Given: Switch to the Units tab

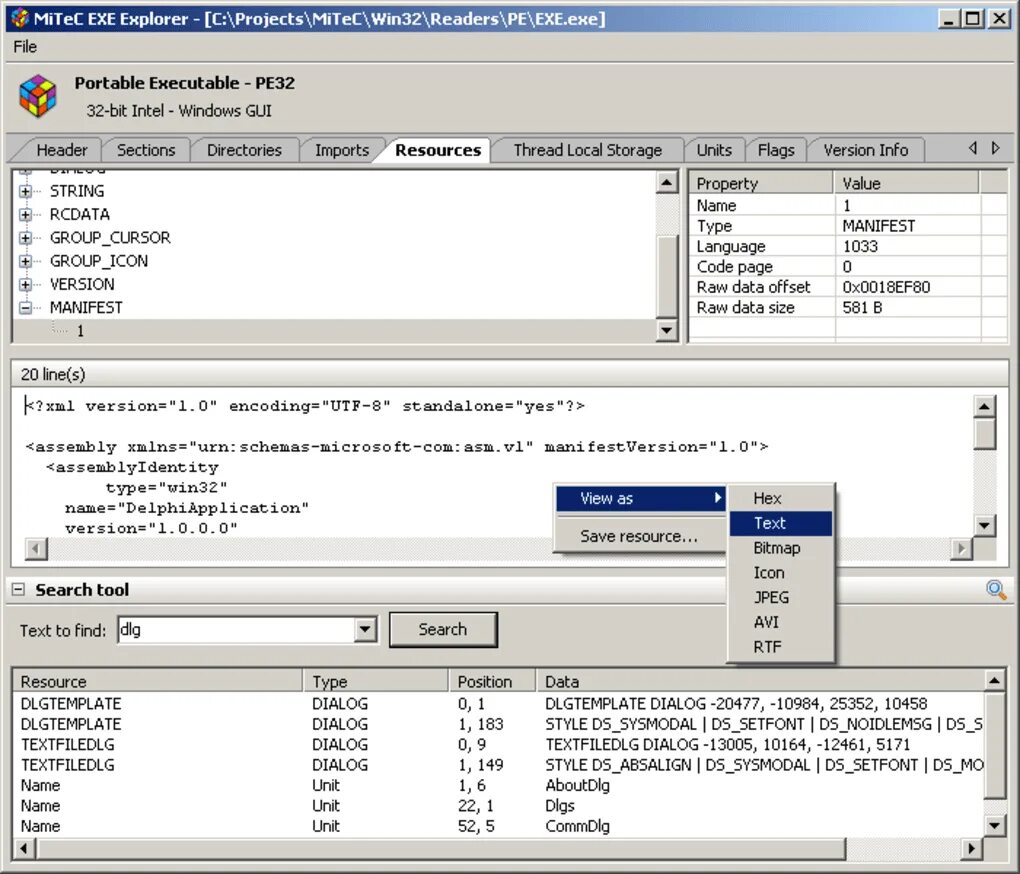Looking at the screenshot, I should [x=714, y=150].
